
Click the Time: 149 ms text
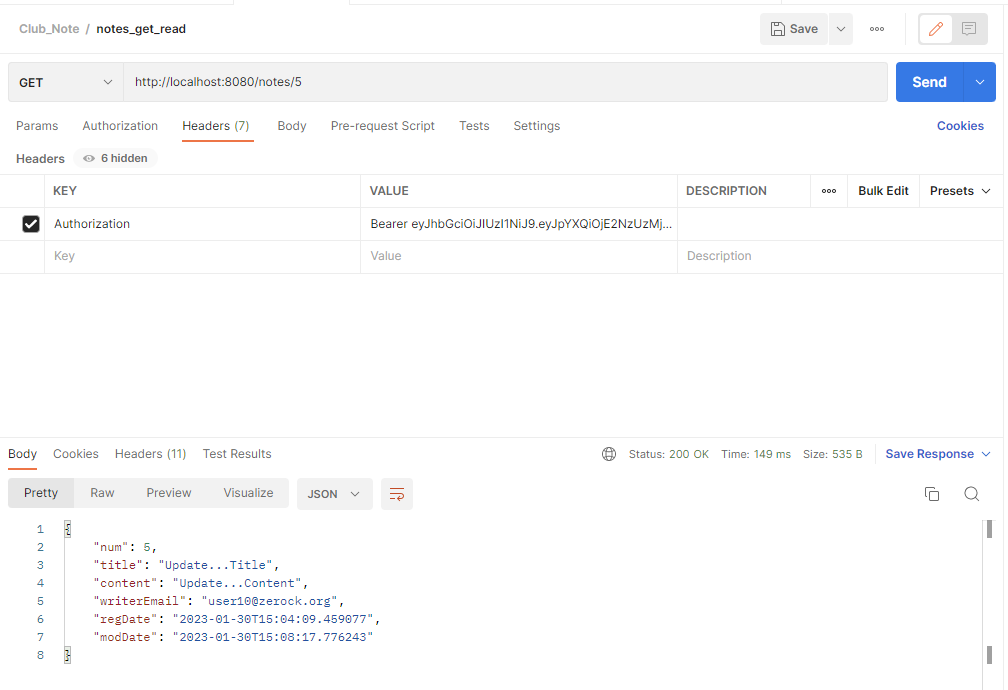pos(756,454)
